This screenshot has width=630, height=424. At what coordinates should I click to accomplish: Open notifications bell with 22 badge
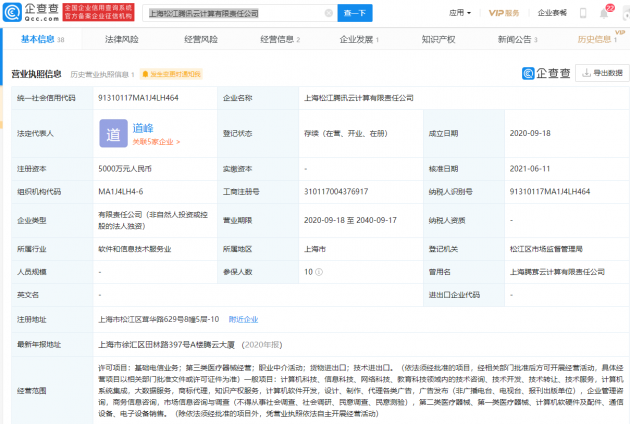pos(606,12)
